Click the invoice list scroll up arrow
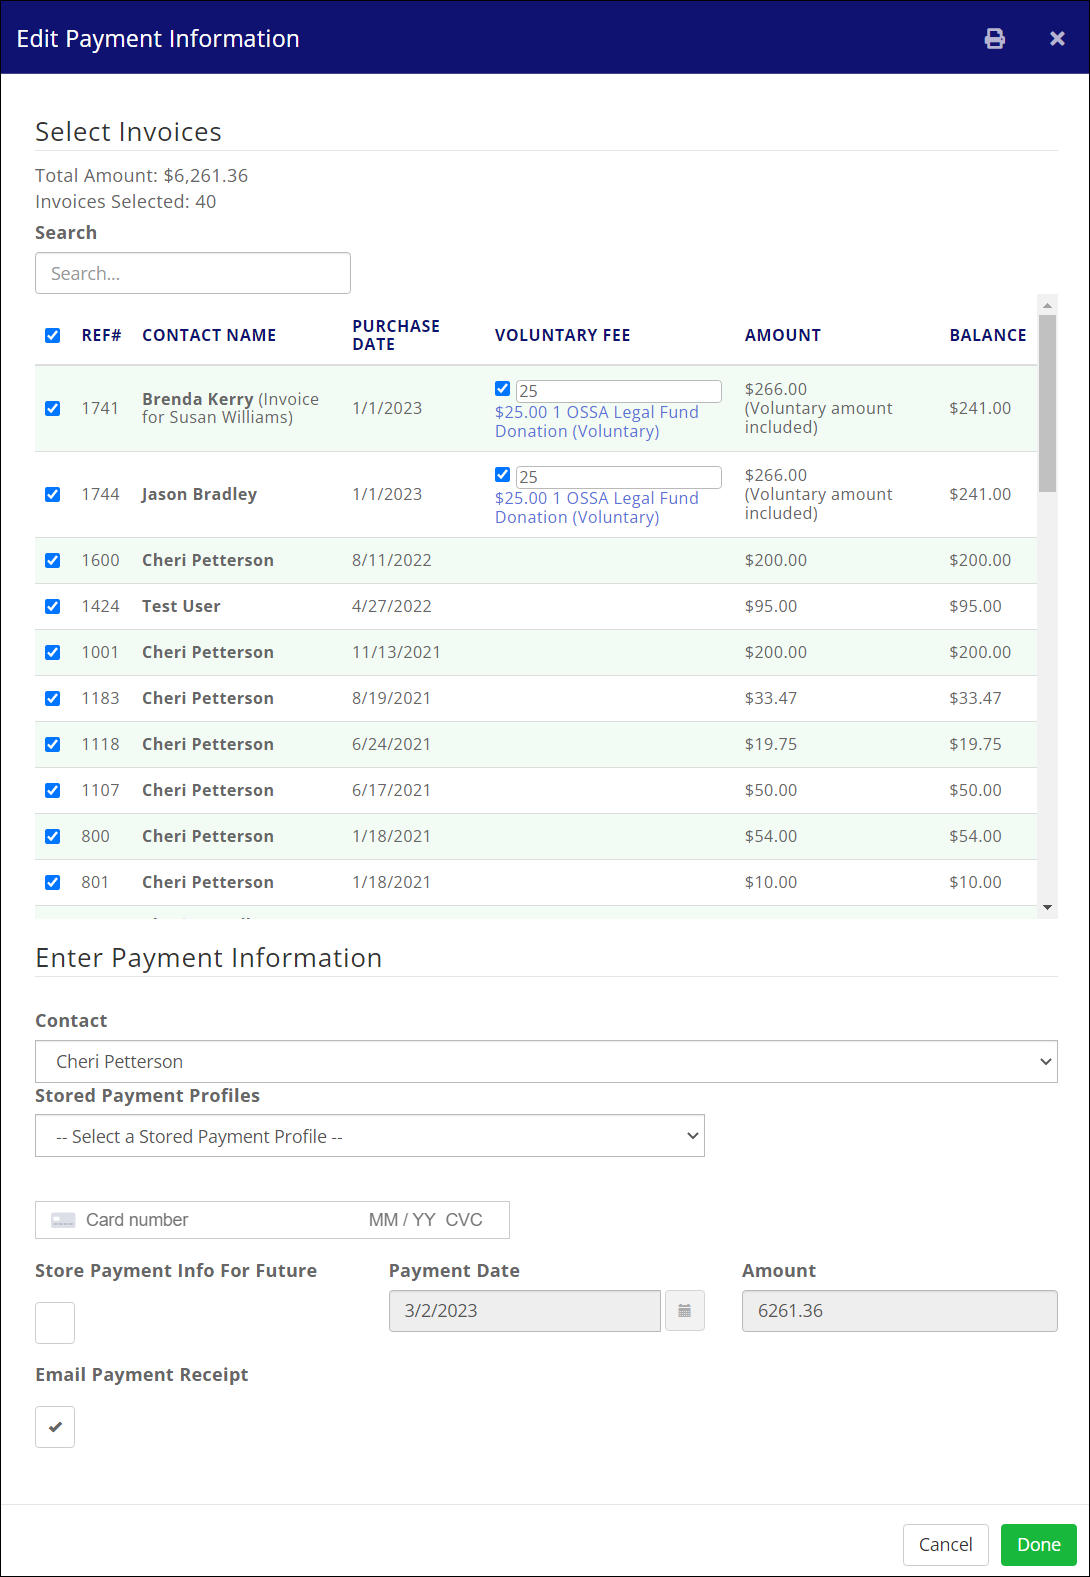Viewport: 1090px width, 1577px height. [1048, 305]
